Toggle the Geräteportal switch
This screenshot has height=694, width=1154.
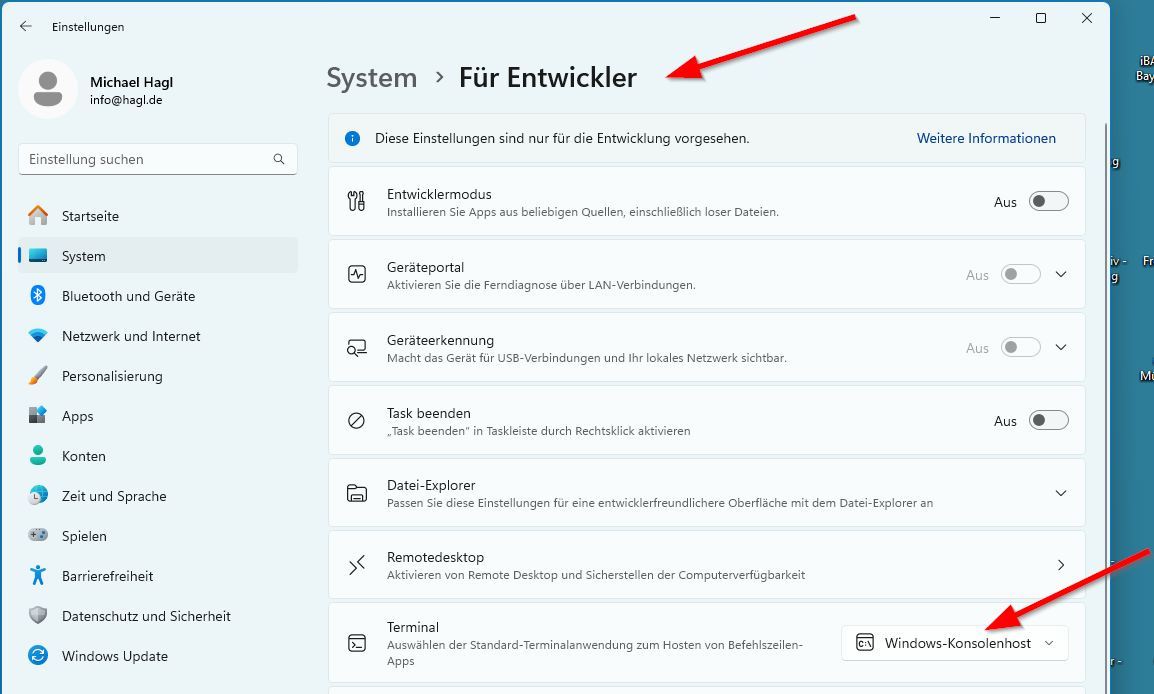(1020, 275)
